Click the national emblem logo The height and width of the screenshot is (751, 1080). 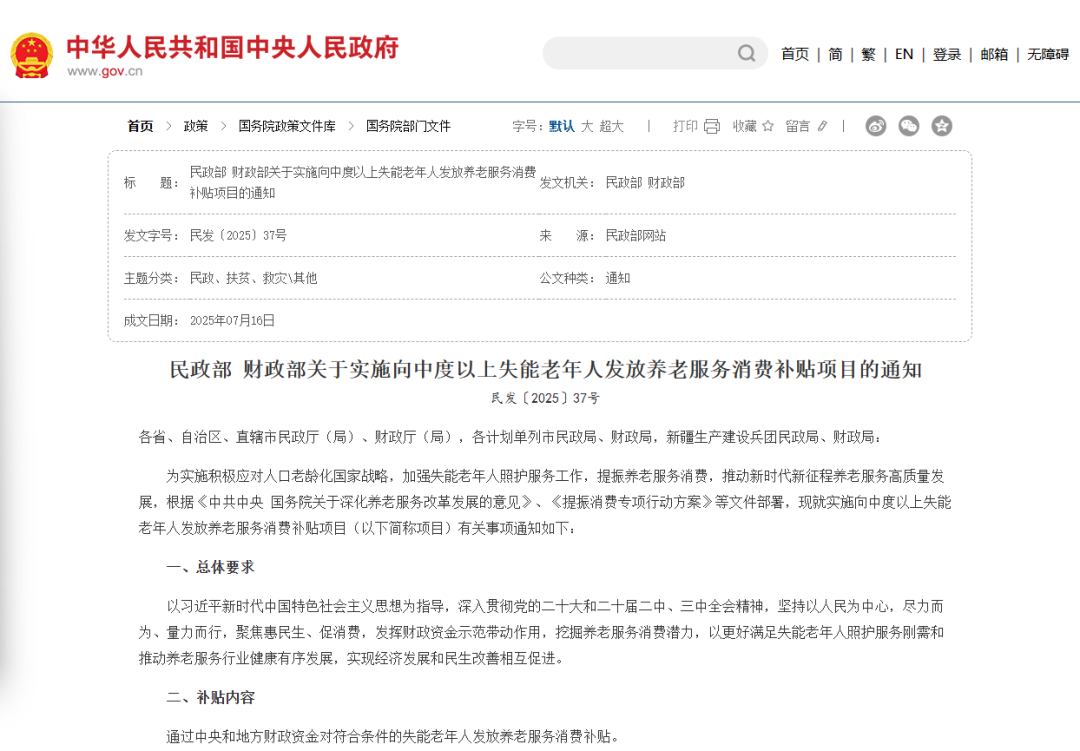coord(31,53)
